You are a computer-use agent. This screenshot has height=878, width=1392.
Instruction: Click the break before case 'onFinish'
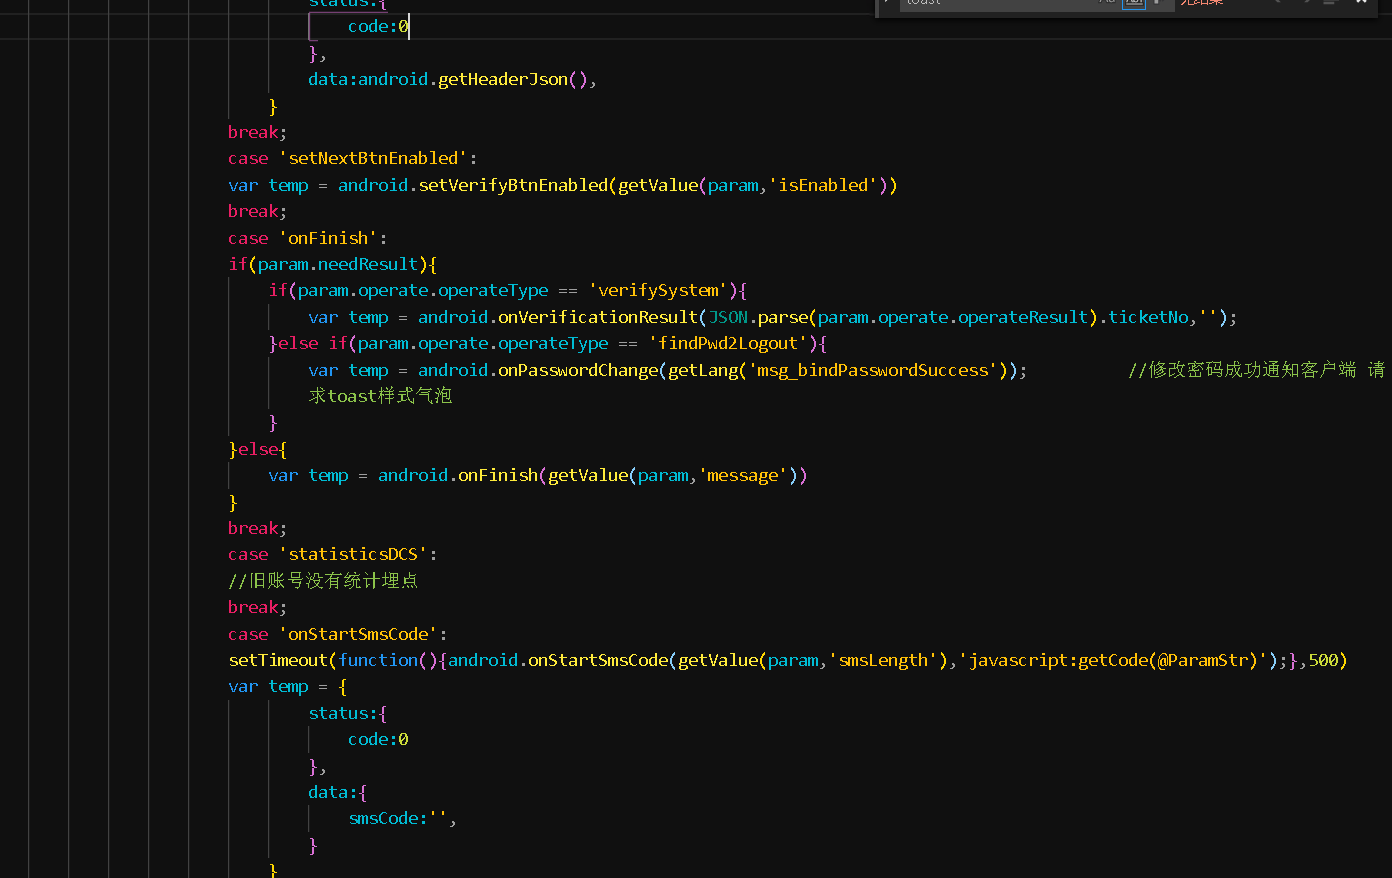[x=258, y=211]
